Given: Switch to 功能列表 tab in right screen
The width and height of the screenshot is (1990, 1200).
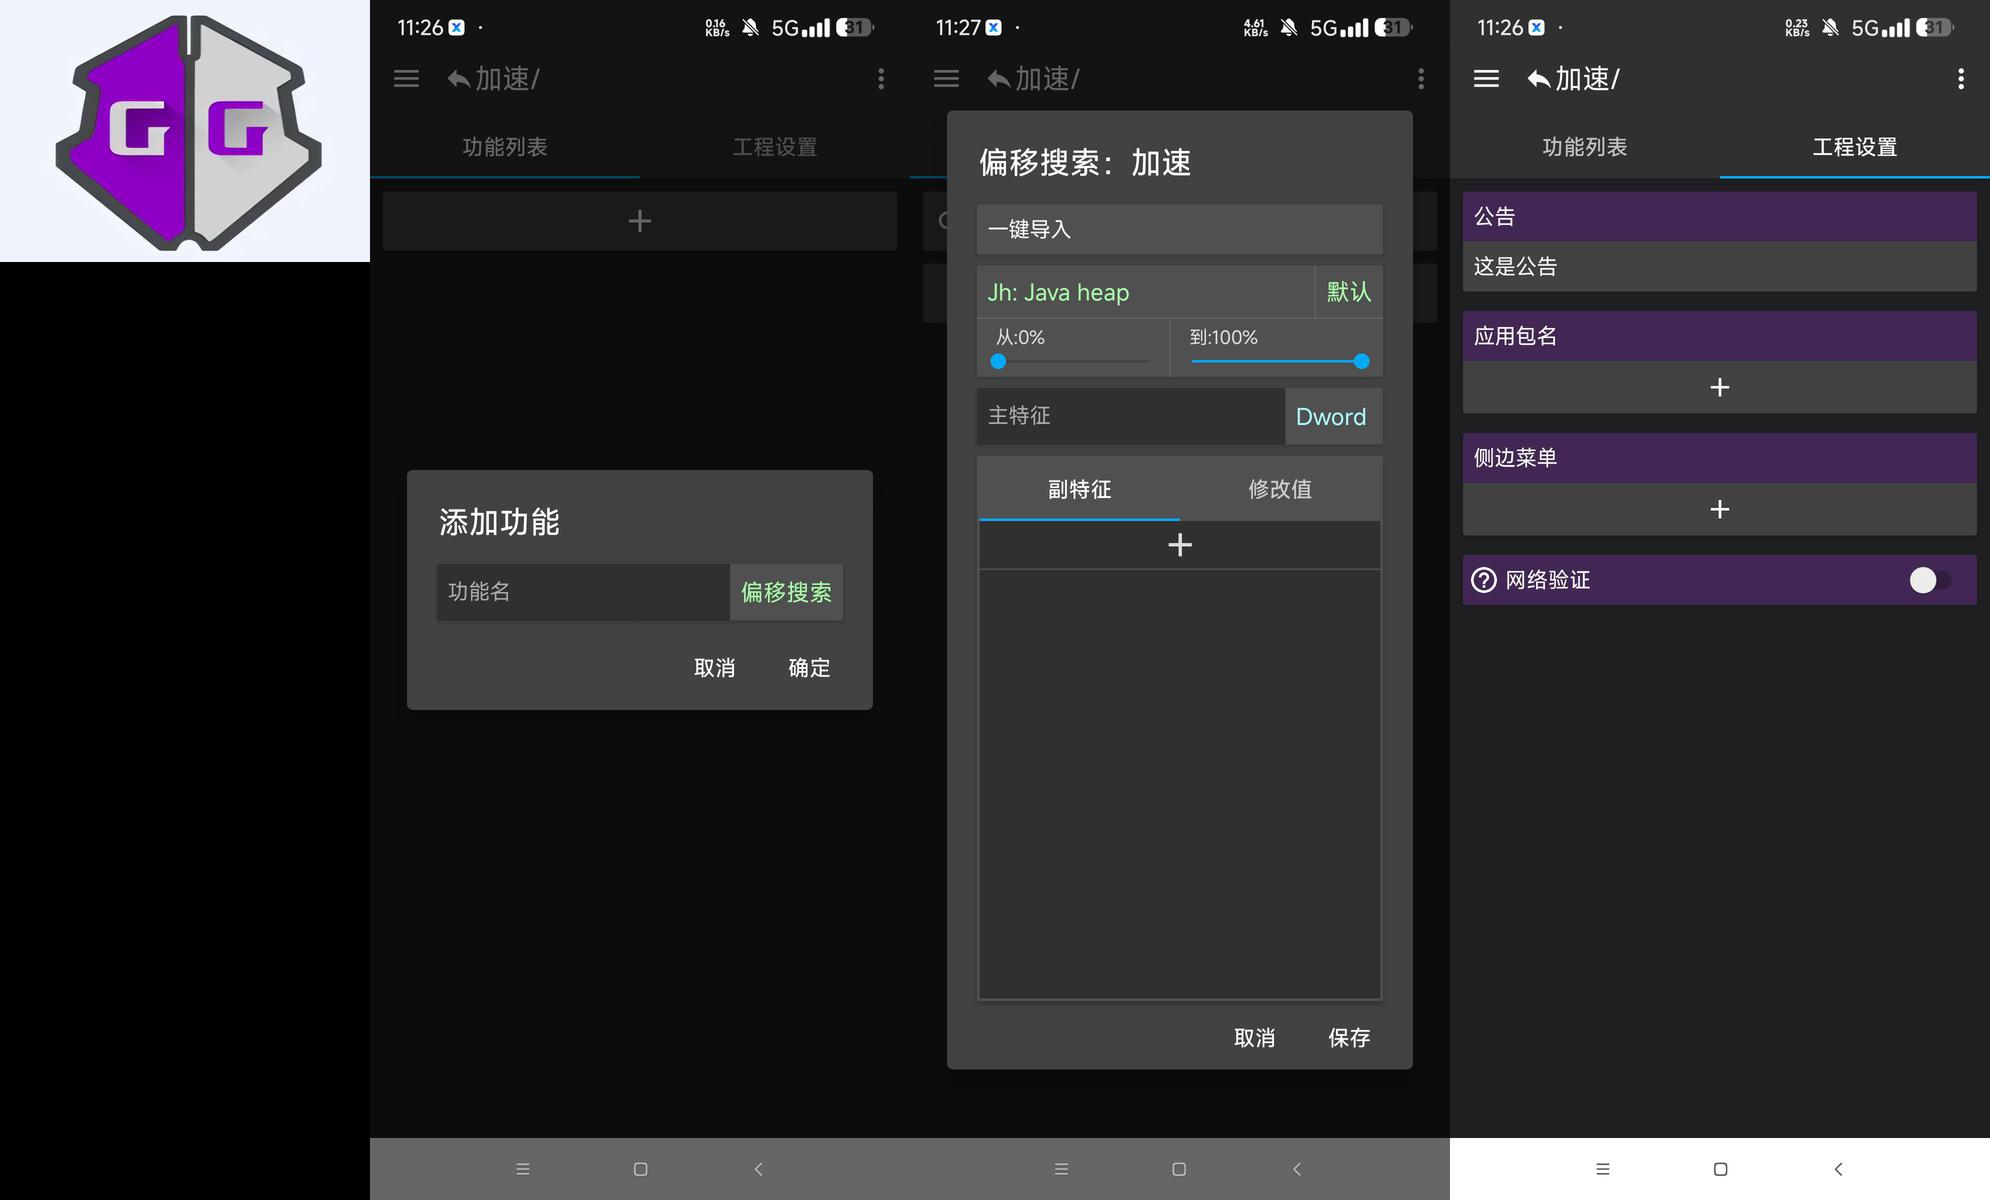Looking at the screenshot, I should (x=1584, y=147).
